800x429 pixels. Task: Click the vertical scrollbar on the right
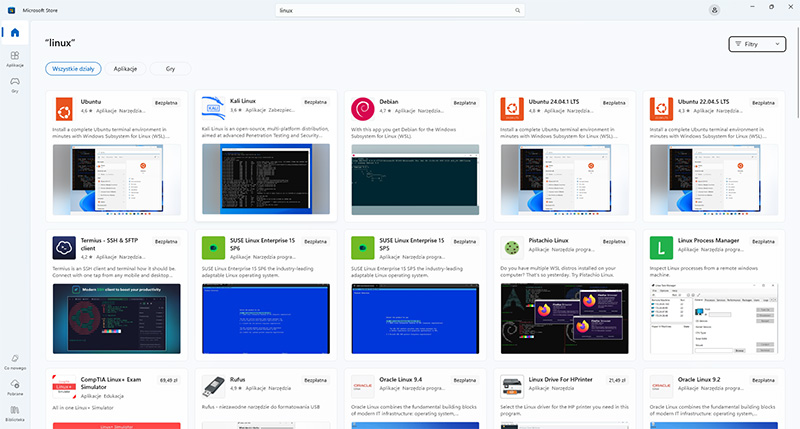[797, 71]
